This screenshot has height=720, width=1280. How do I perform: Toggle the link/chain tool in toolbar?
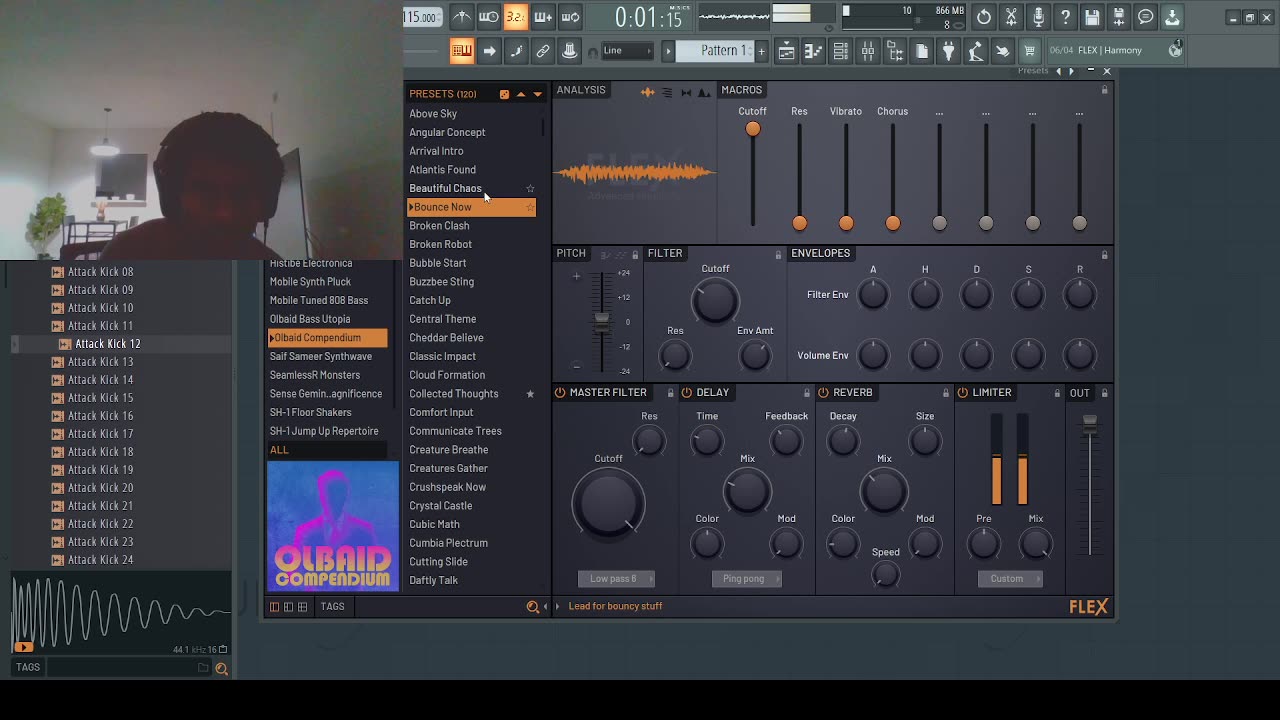(x=543, y=51)
